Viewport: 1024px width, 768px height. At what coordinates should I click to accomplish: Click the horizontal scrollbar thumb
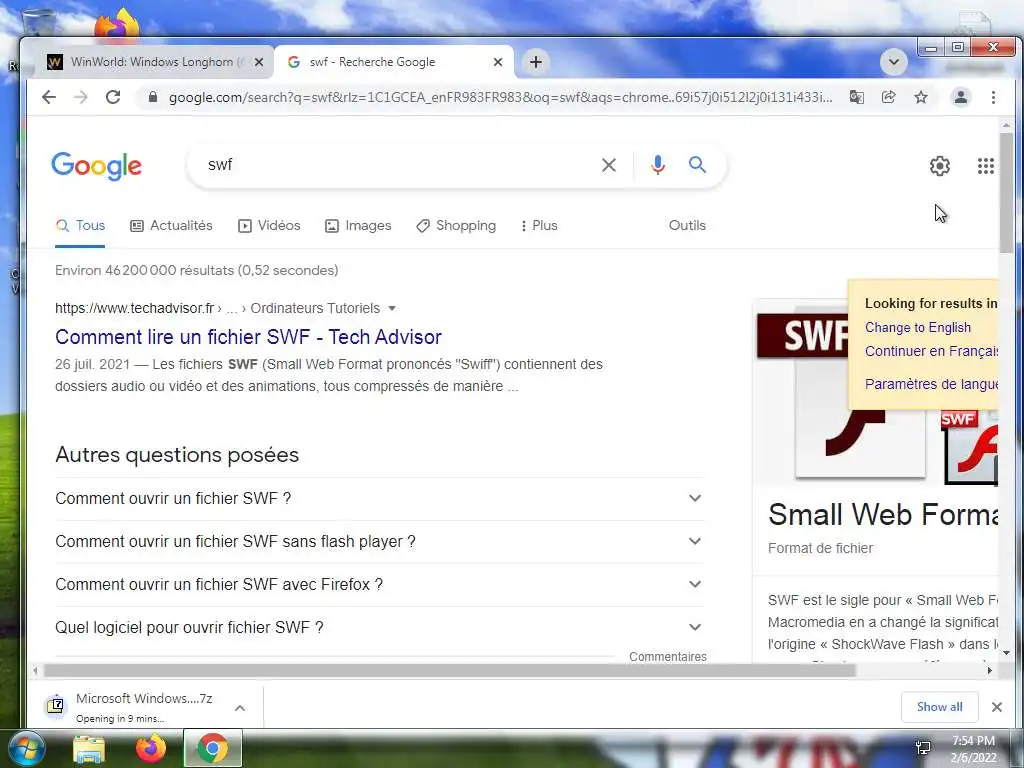click(449, 670)
